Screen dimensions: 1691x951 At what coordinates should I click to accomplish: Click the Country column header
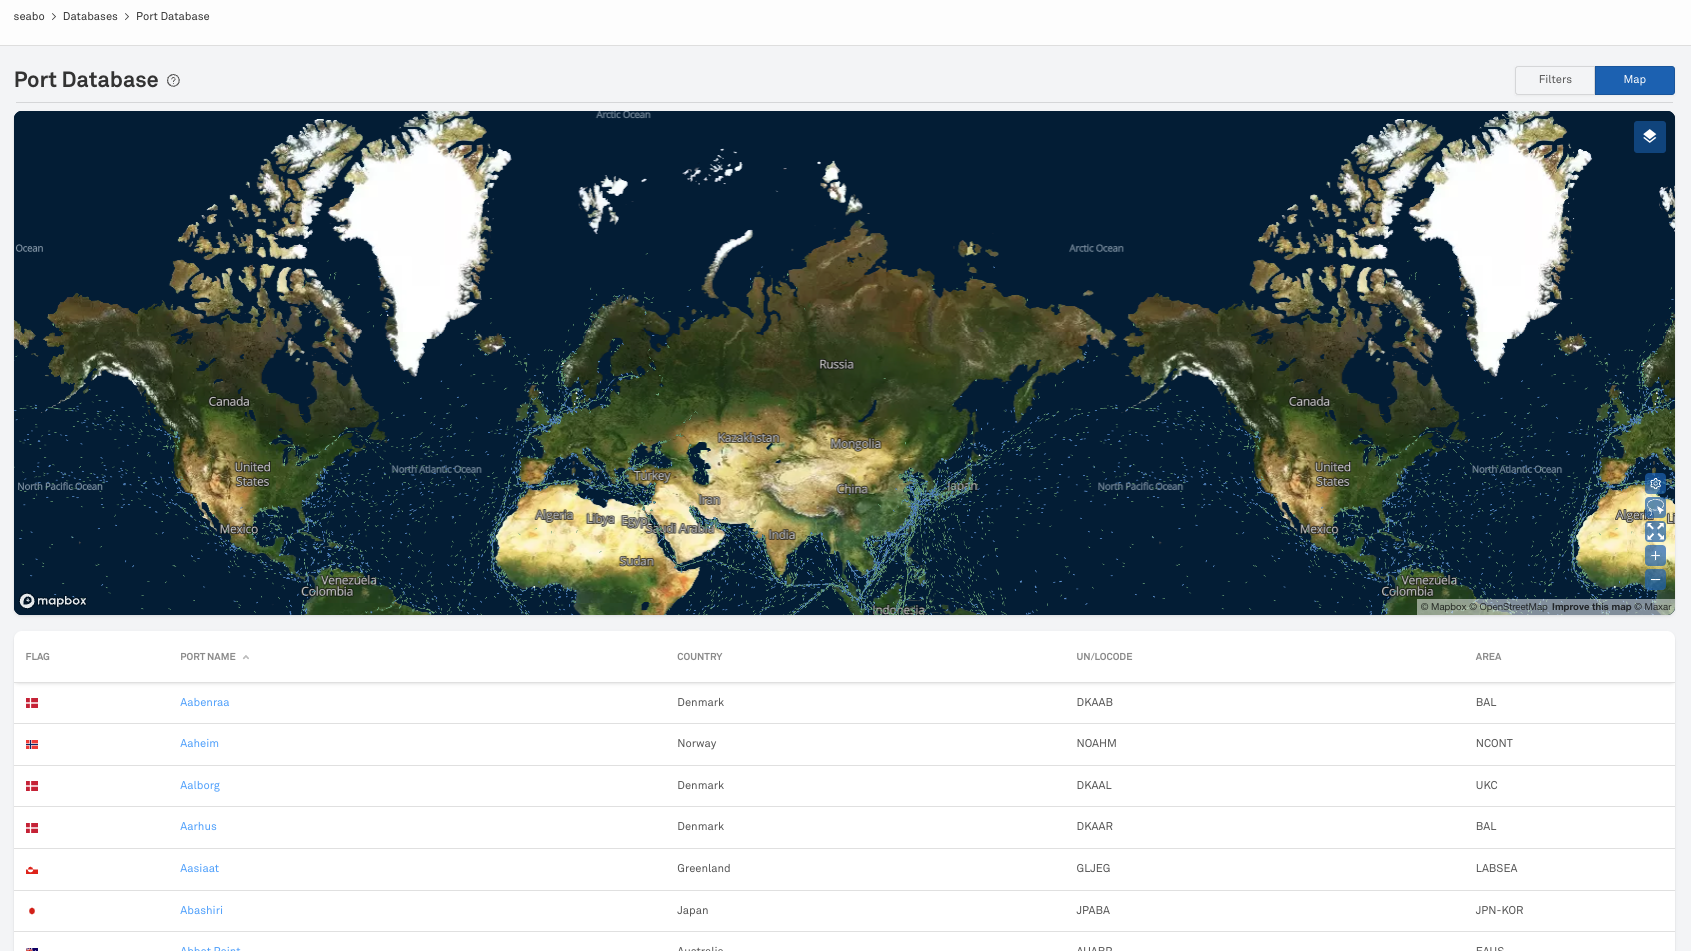(699, 657)
